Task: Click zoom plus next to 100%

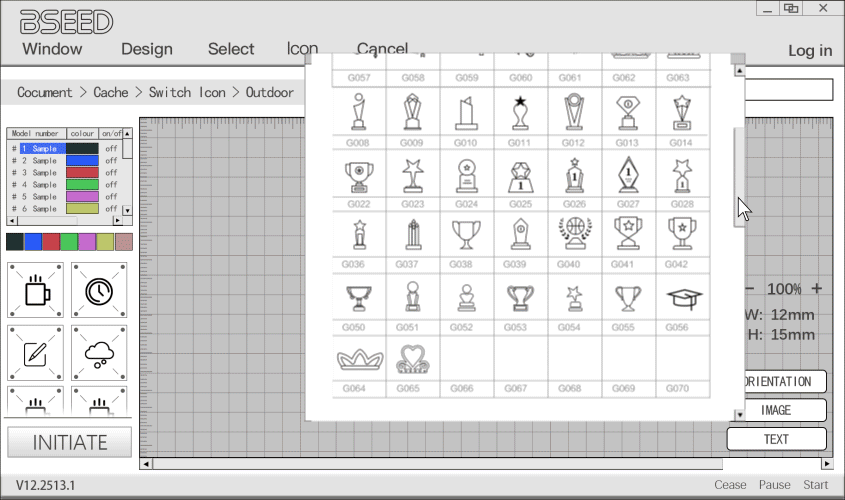Action: pos(817,289)
